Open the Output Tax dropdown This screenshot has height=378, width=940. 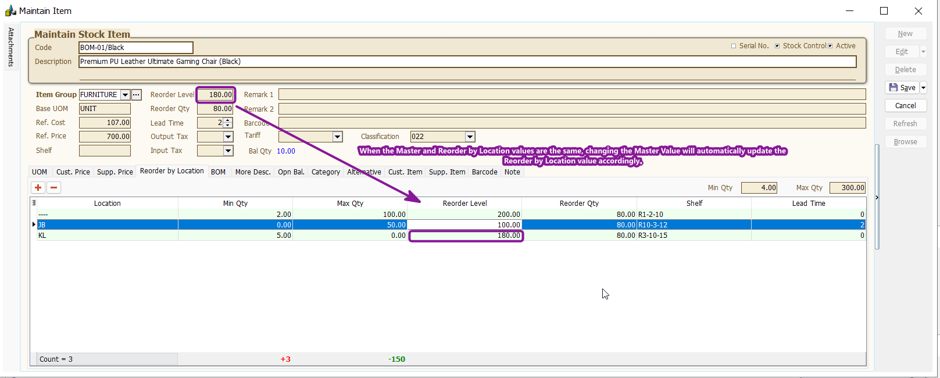coord(228,137)
